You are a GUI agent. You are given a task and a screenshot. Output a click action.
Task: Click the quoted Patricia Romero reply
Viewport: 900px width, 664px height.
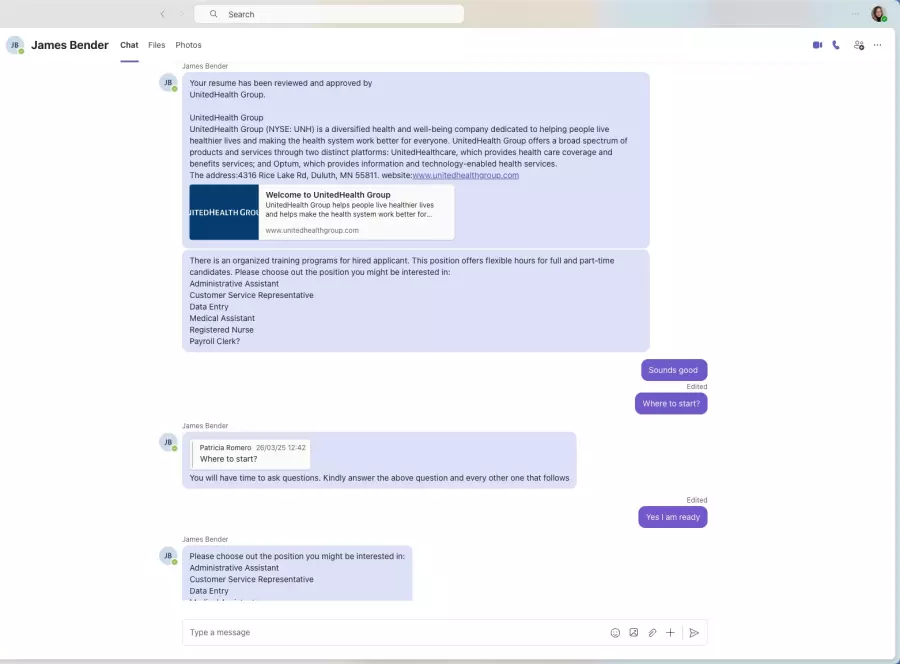pyautogui.click(x=253, y=454)
